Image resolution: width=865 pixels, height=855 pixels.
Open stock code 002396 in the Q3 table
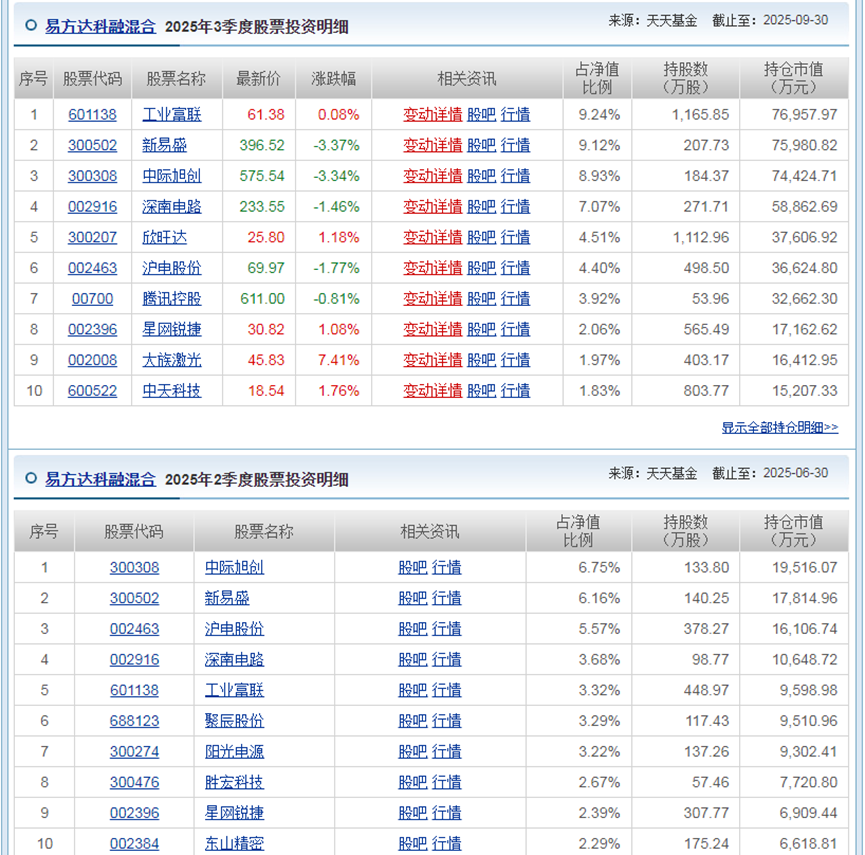tap(92, 330)
